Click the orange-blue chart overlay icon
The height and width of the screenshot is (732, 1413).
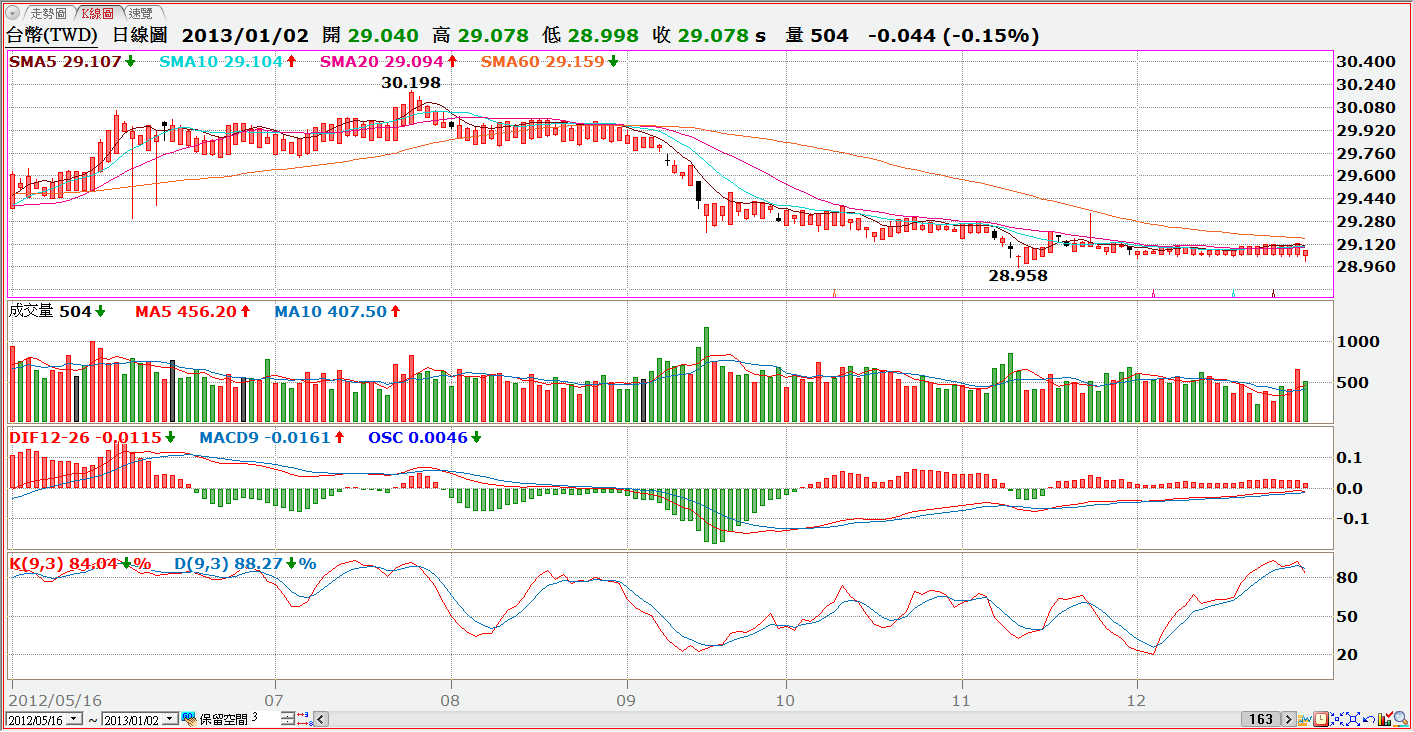1305,719
